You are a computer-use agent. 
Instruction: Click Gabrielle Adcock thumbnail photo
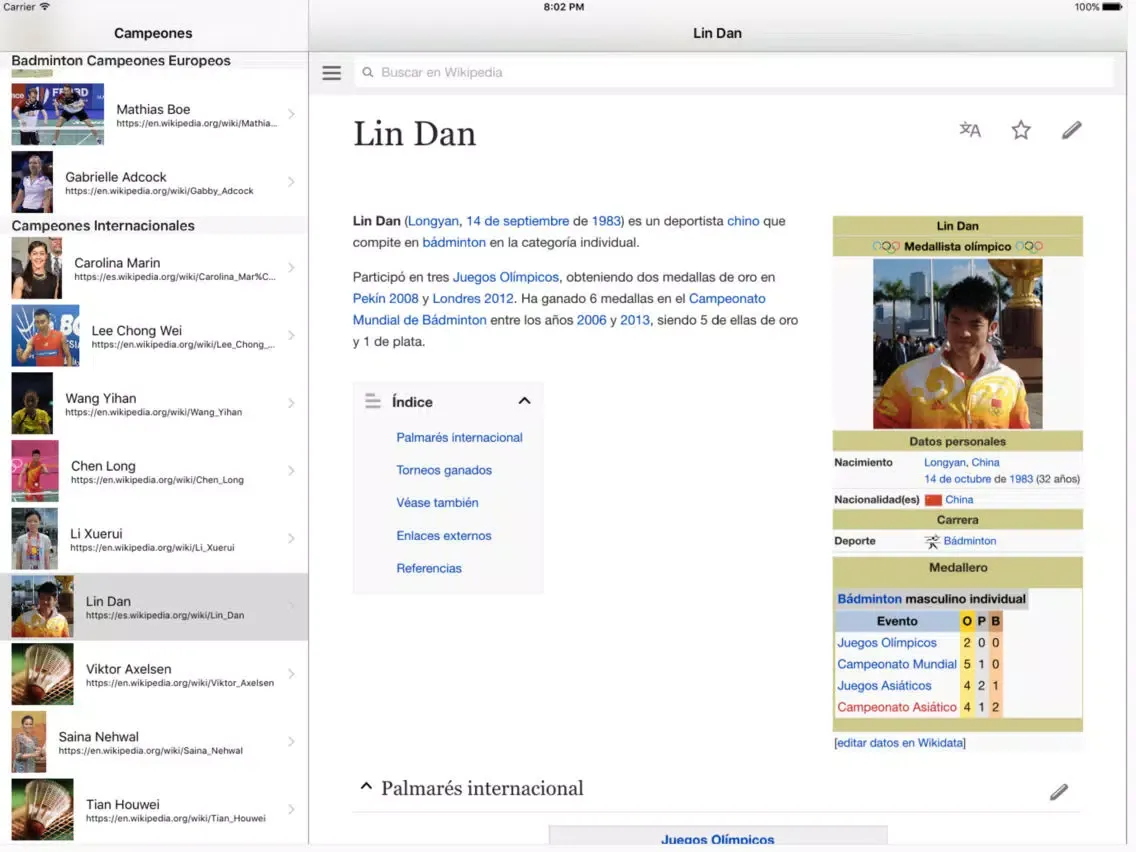(32, 182)
